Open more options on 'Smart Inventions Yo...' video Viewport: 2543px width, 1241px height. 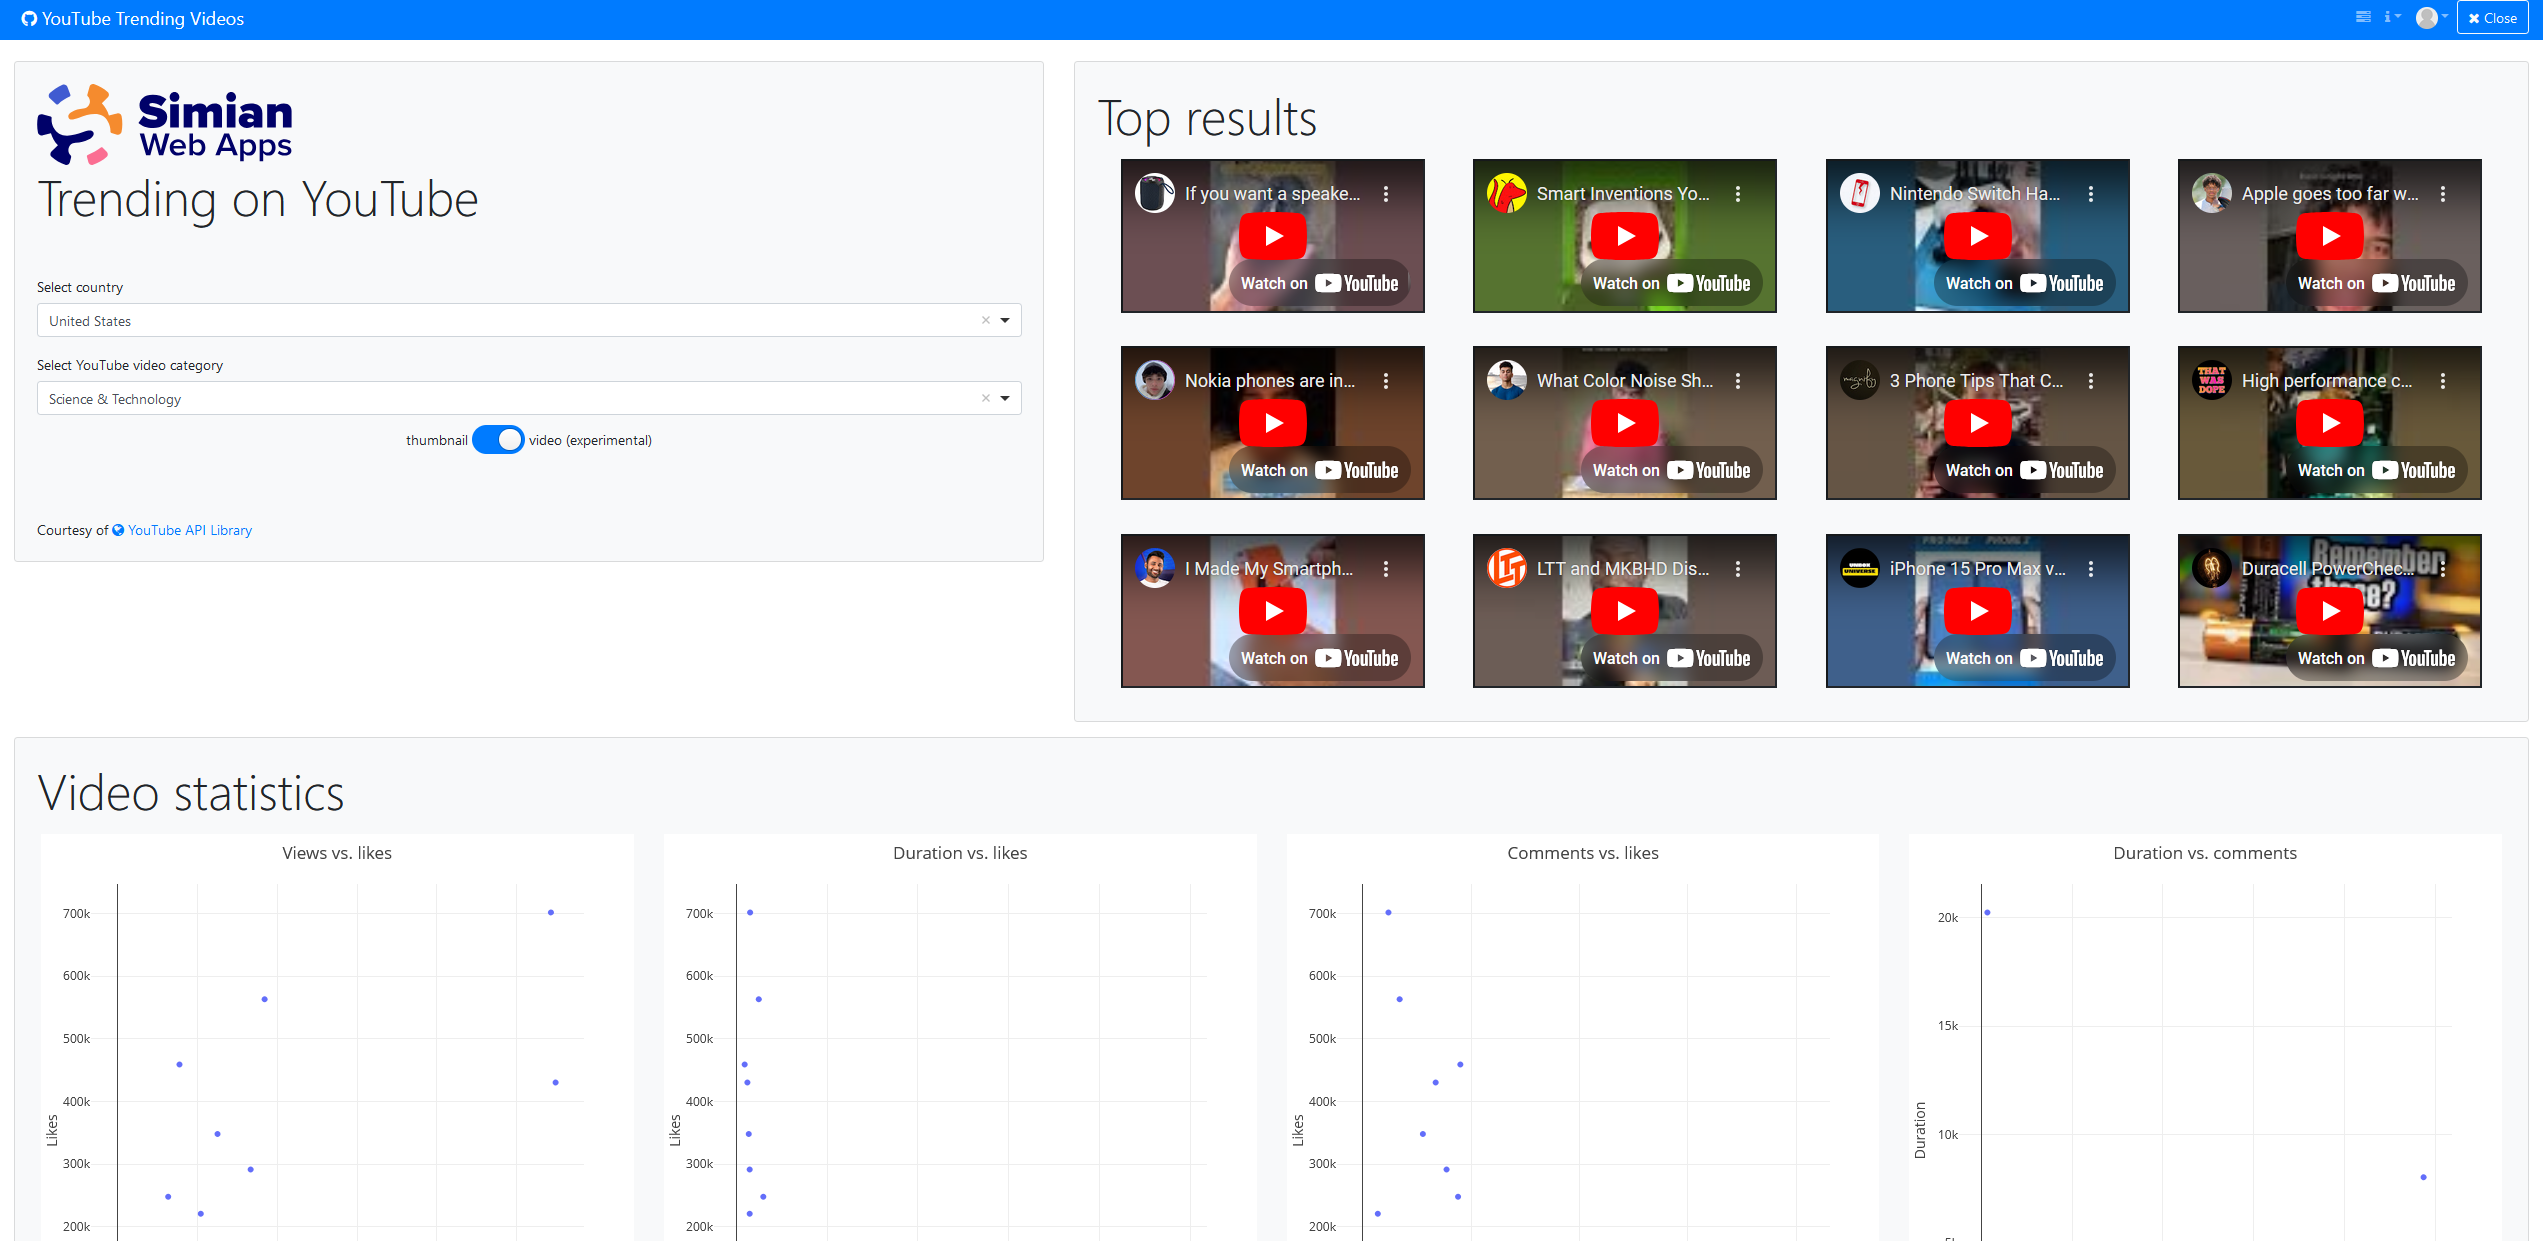pyautogui.click(x=1738, y=194)
